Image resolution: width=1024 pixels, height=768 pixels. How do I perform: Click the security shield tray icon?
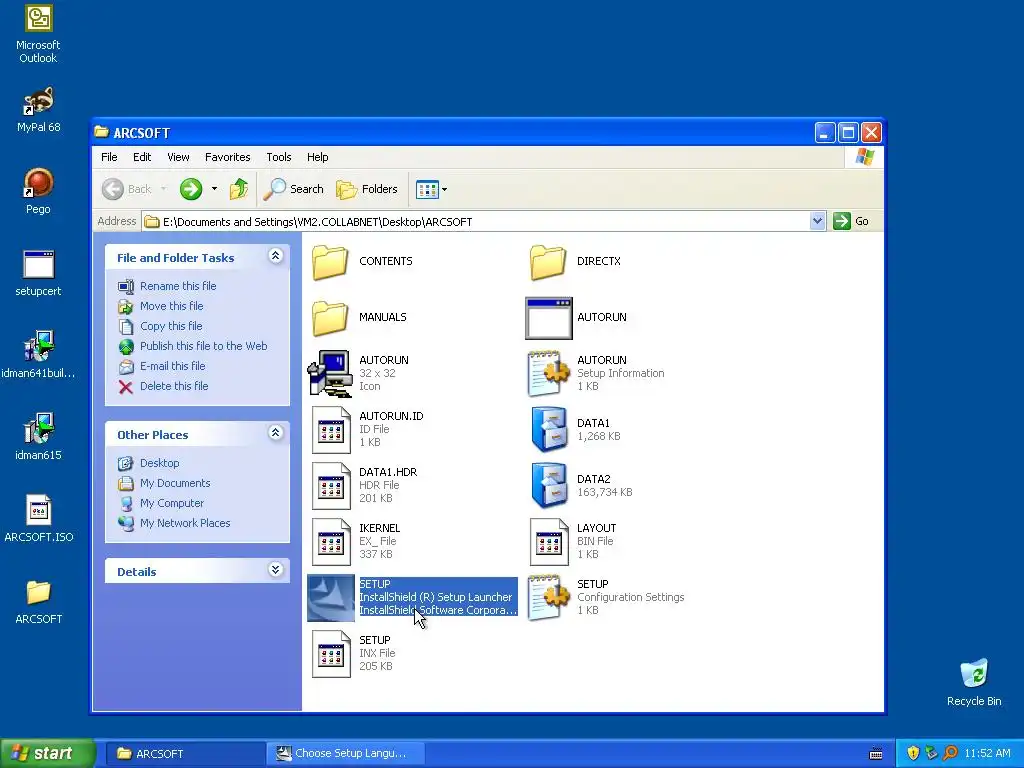click(913, 754)
